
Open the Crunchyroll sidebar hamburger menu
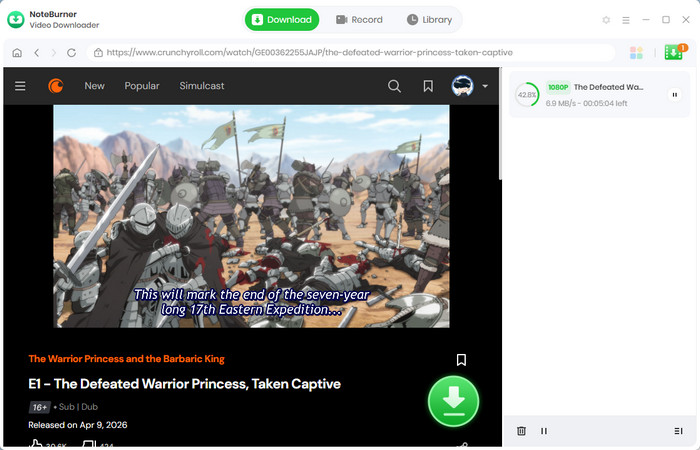pos(20,86)
